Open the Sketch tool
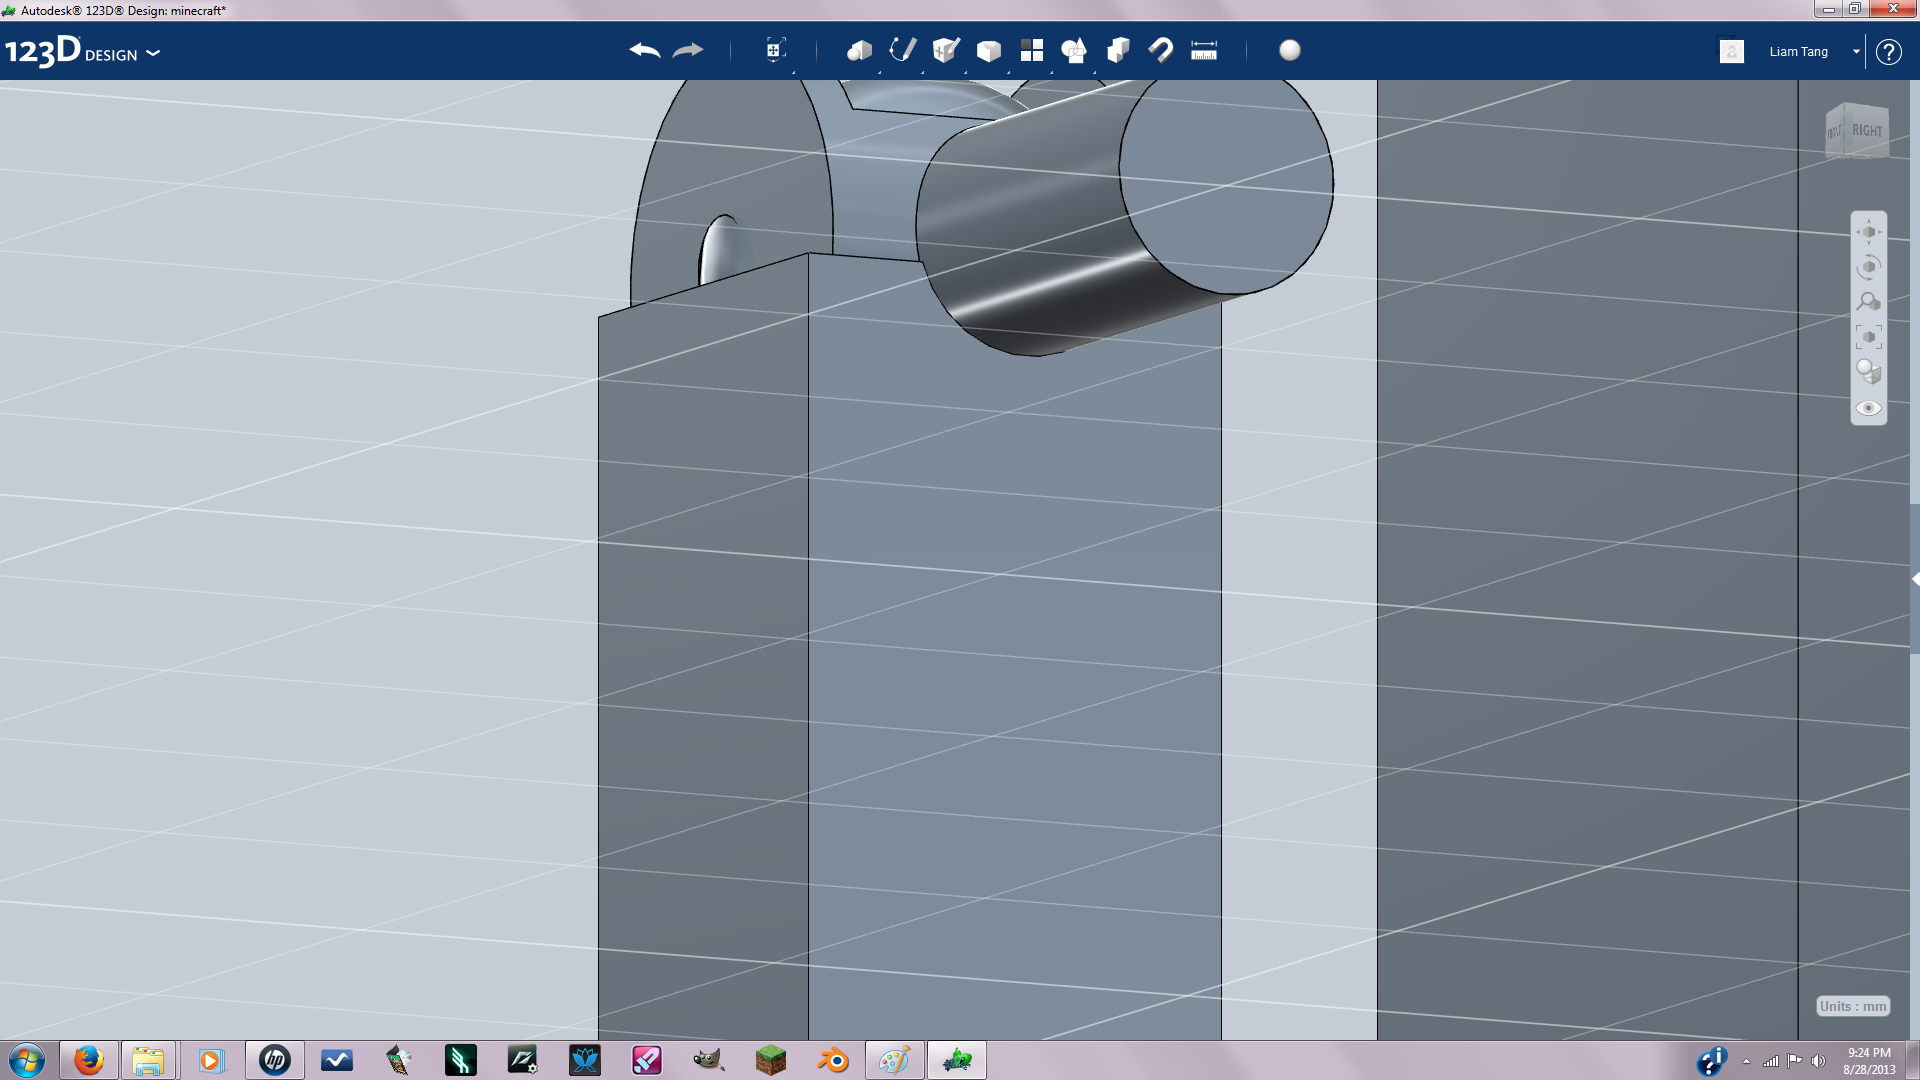The width and height of the screenshot is (1920, 1080). tap(902, 50)
